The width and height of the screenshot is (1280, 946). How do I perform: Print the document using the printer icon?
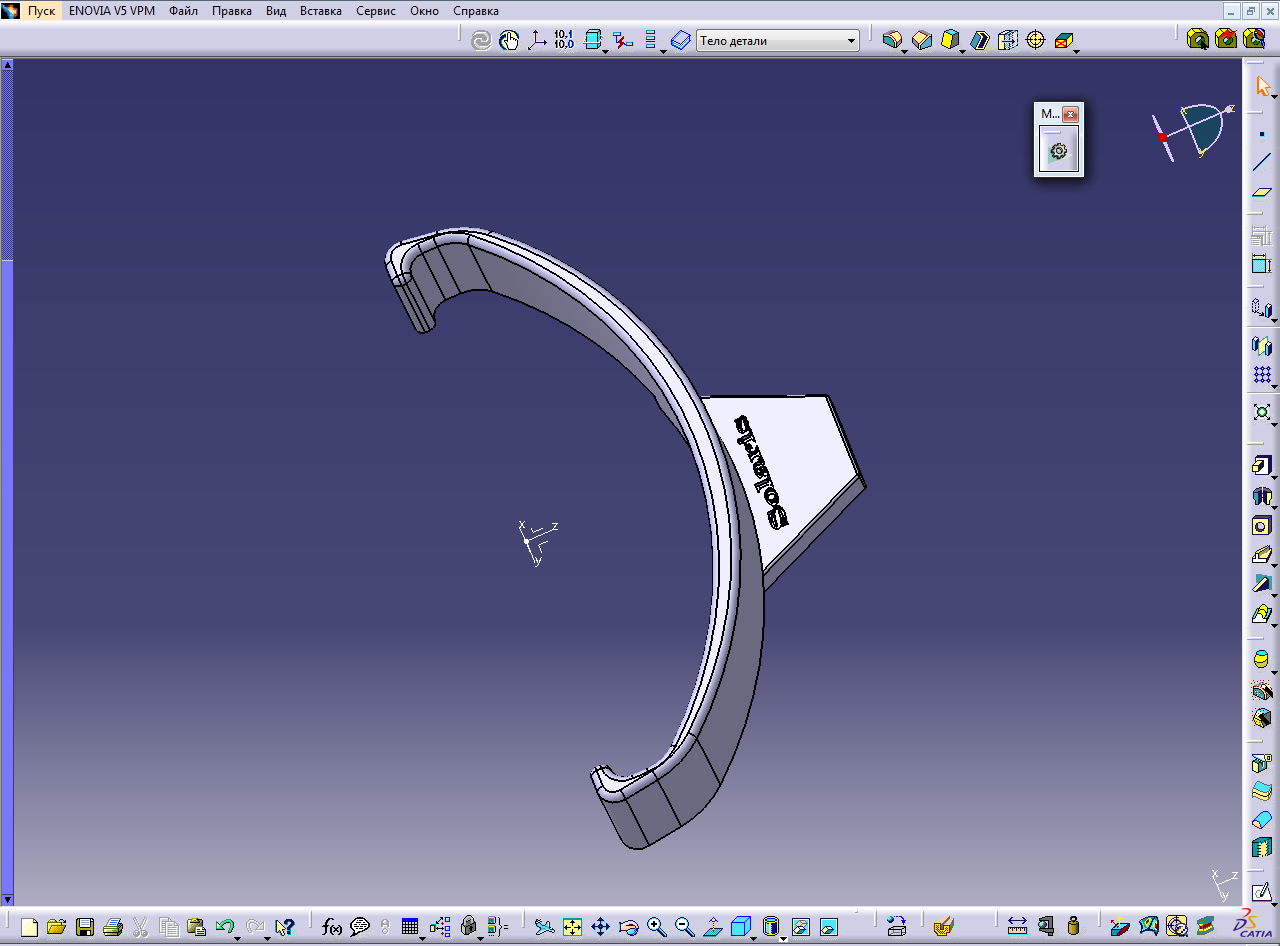(x=113, y=927)
